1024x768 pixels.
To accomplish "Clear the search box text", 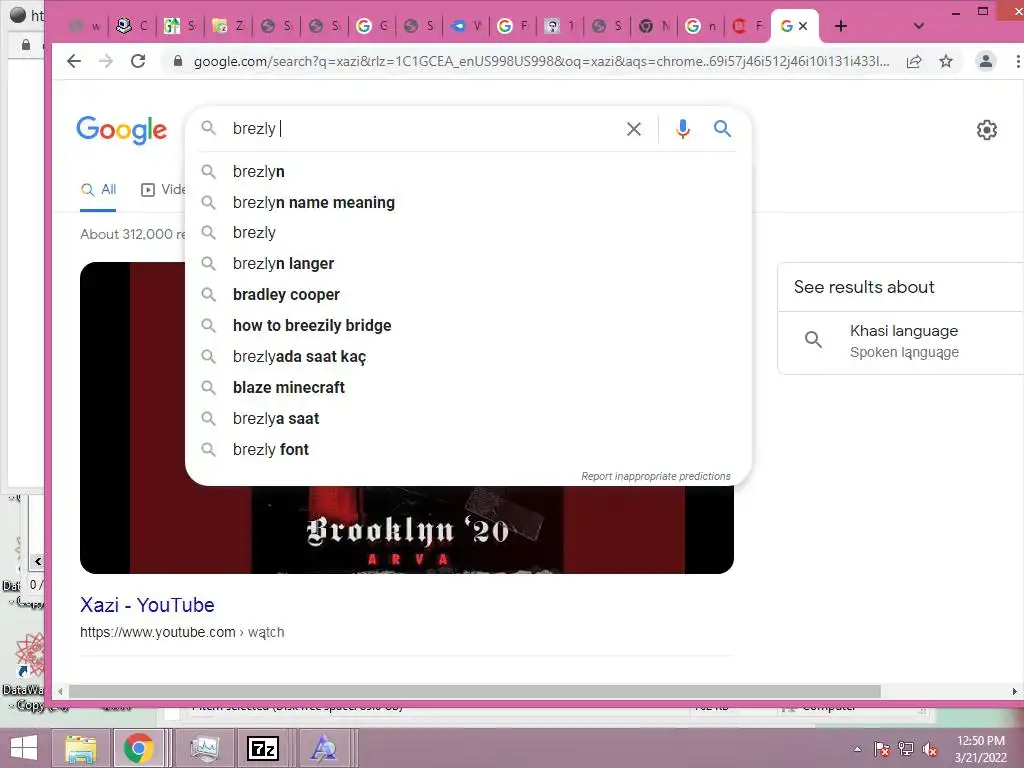I will (633, 129).
